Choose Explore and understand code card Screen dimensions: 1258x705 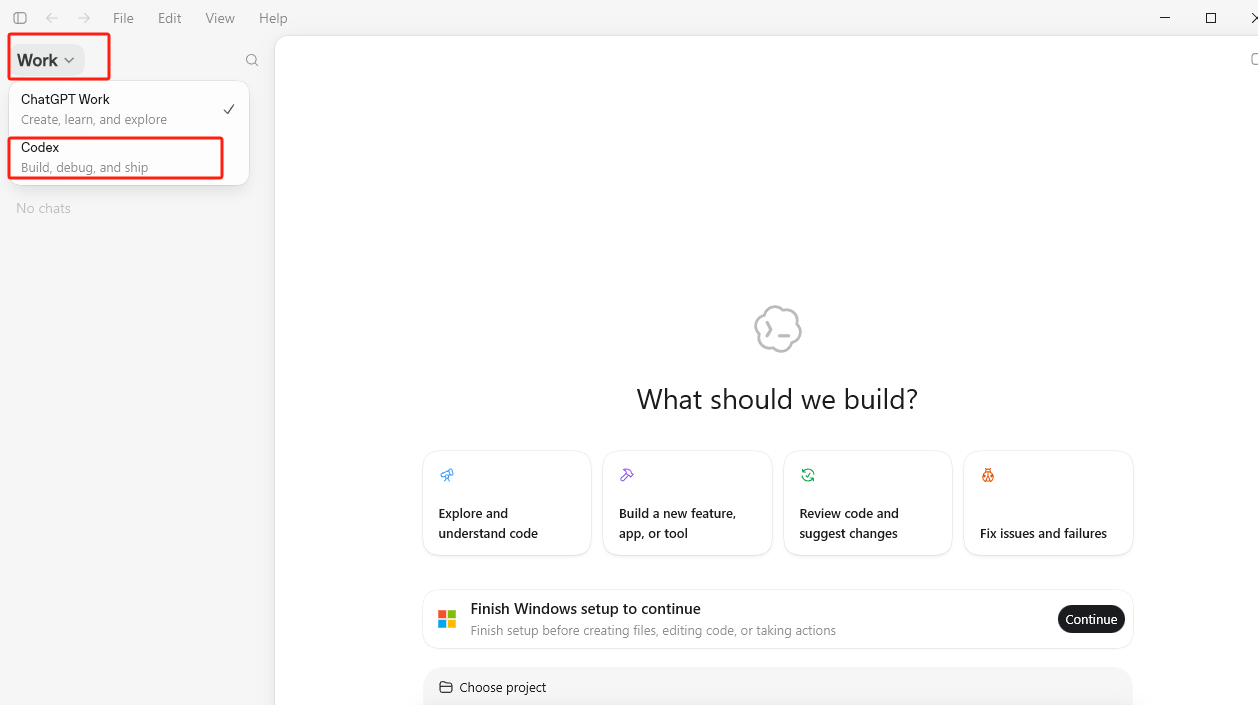507,503
